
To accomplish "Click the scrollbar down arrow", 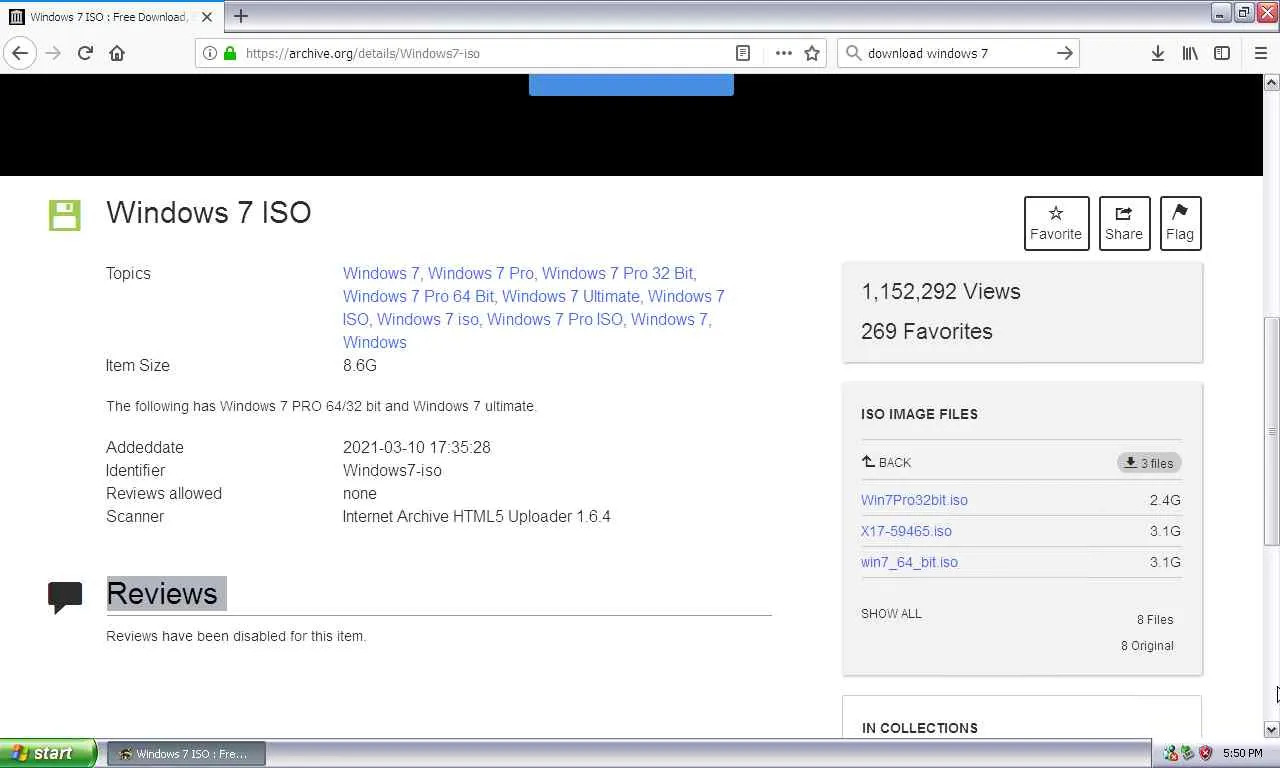I will tap(1271, 730).
